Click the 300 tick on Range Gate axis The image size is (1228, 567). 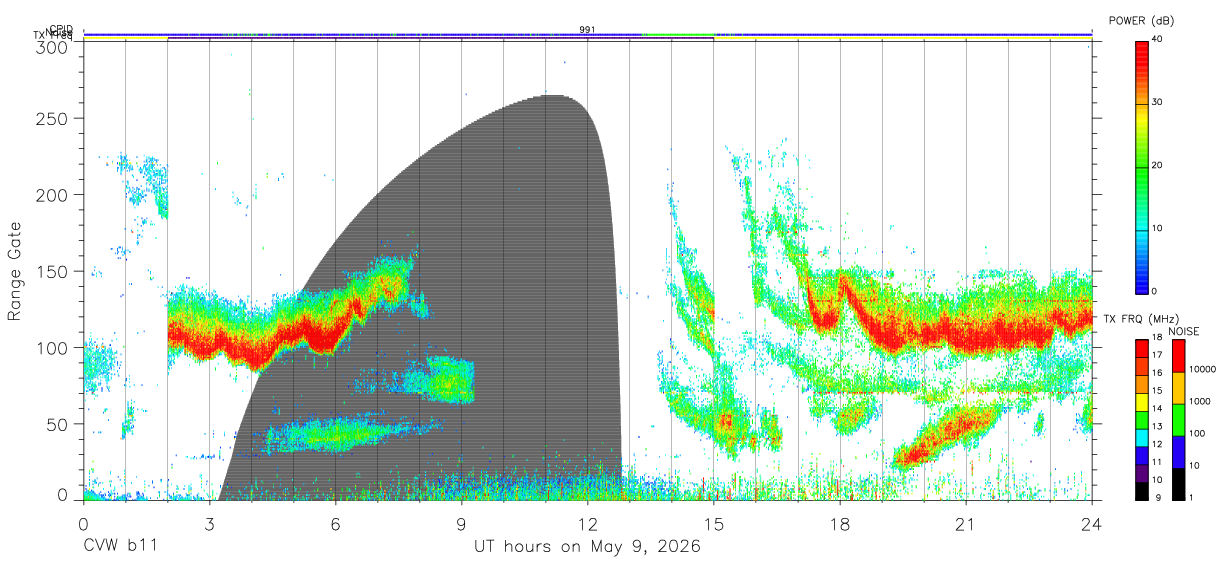click(50, 47)
